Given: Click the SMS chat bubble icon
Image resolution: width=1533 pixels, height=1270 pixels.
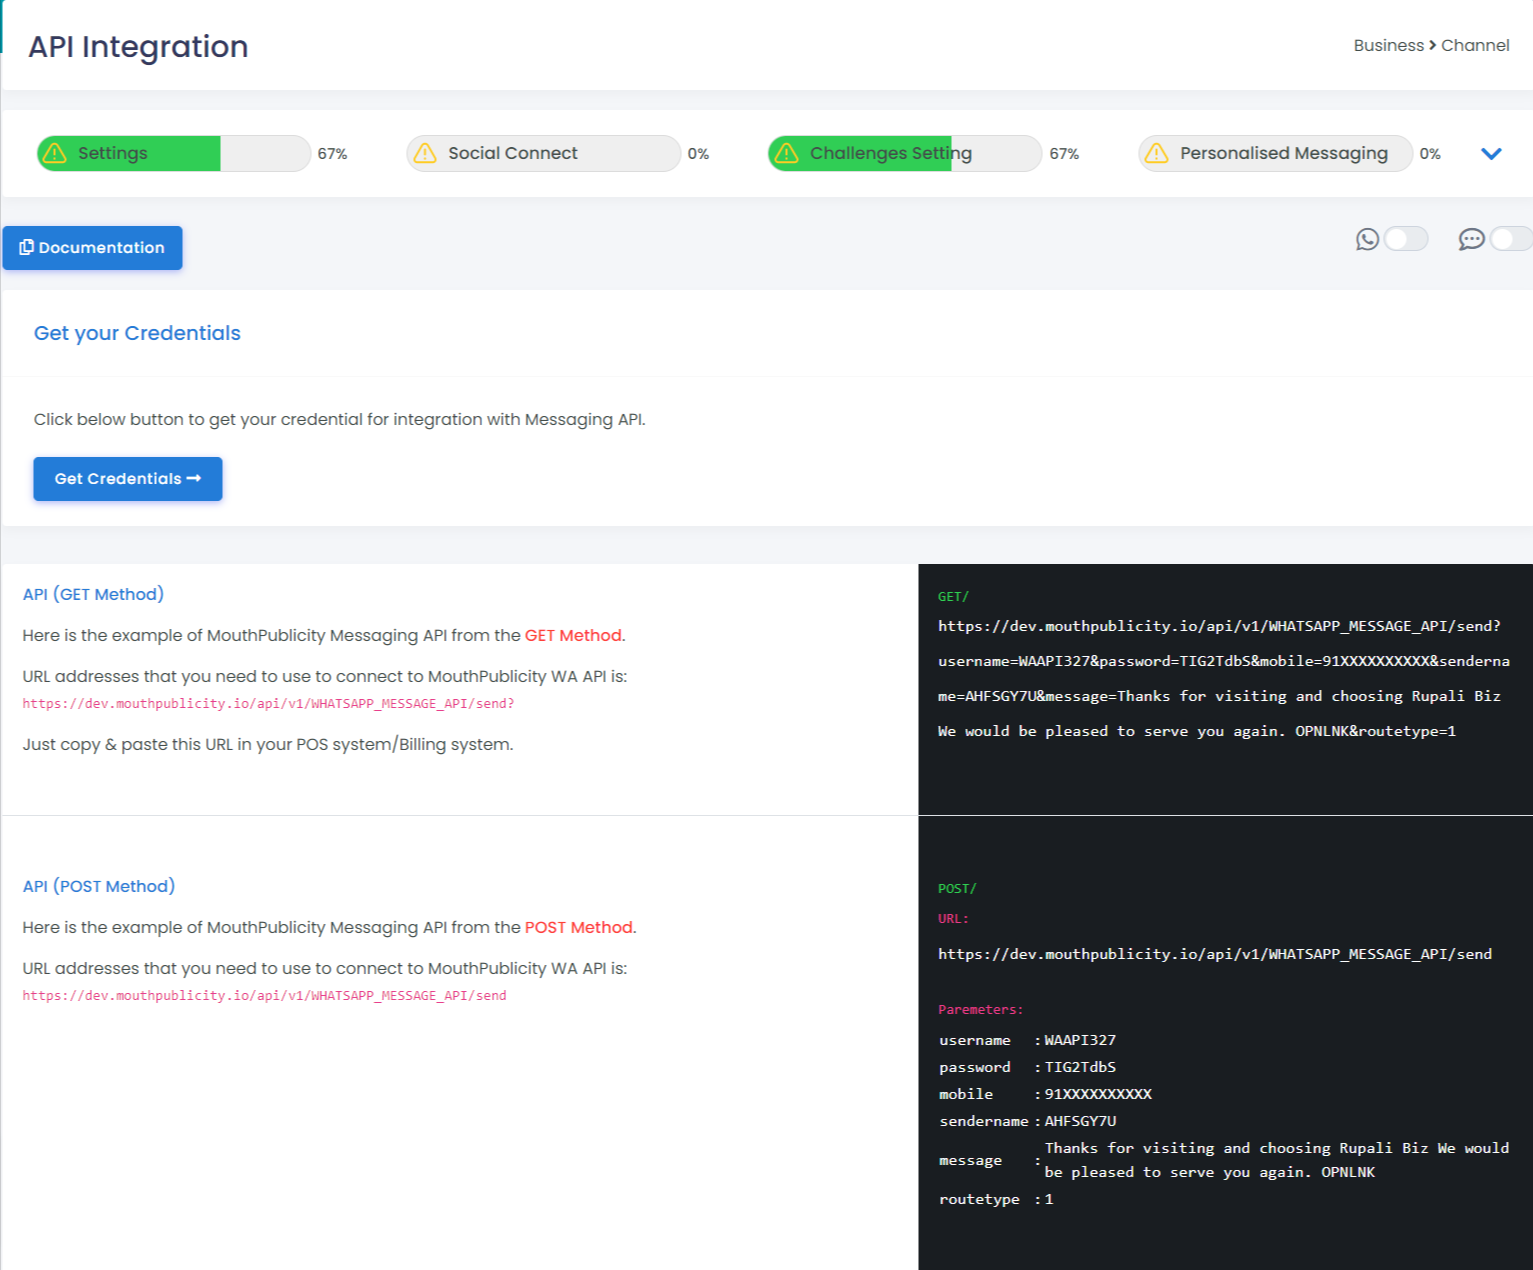Looking at the screenshot, I should 1471,239.
